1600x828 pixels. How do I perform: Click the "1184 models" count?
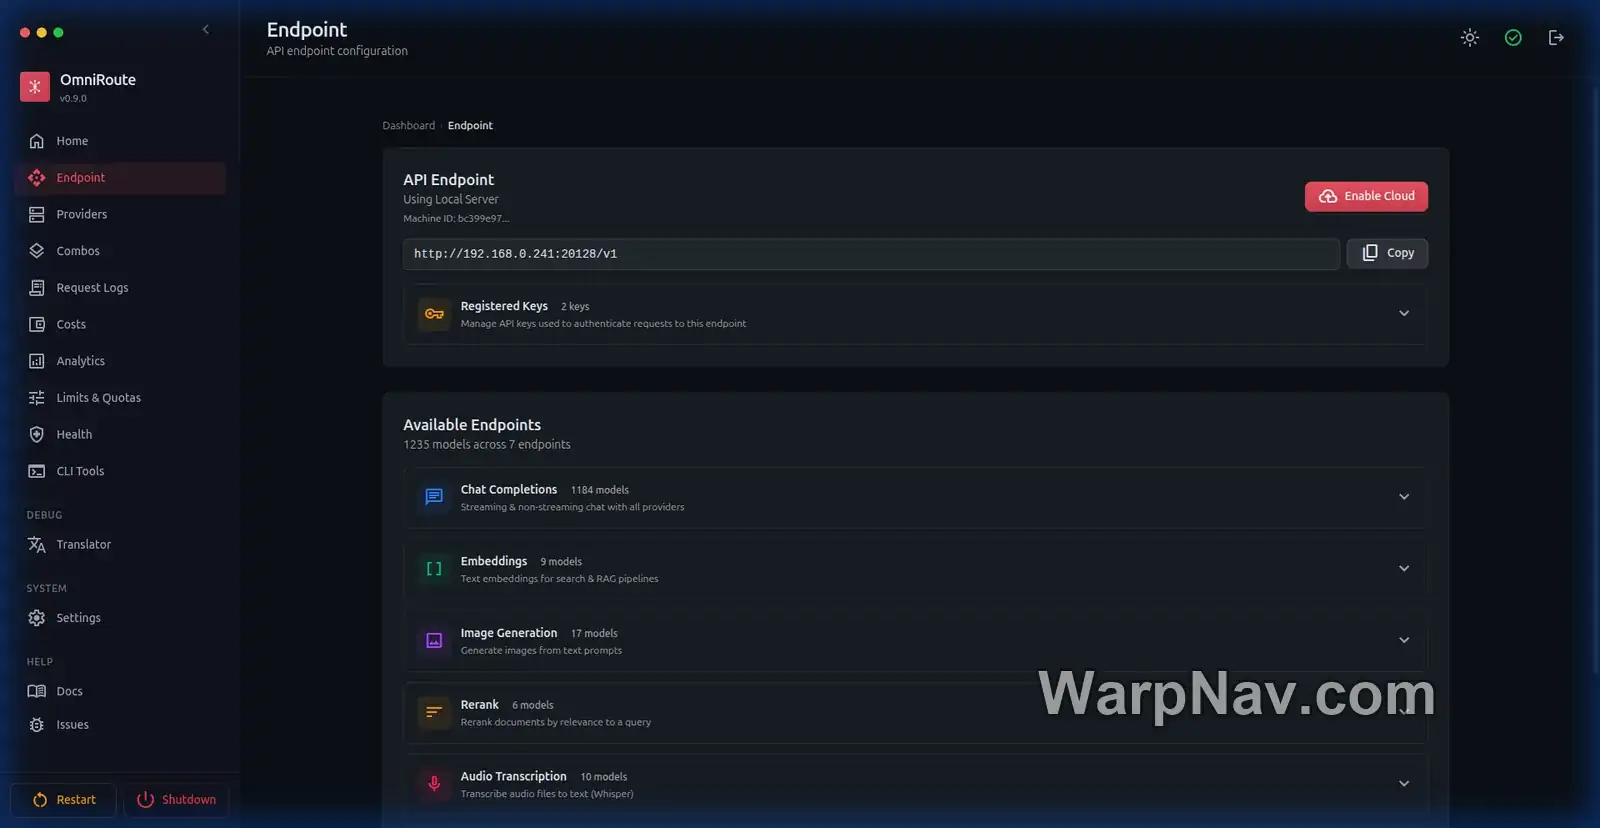coord(600,490)
